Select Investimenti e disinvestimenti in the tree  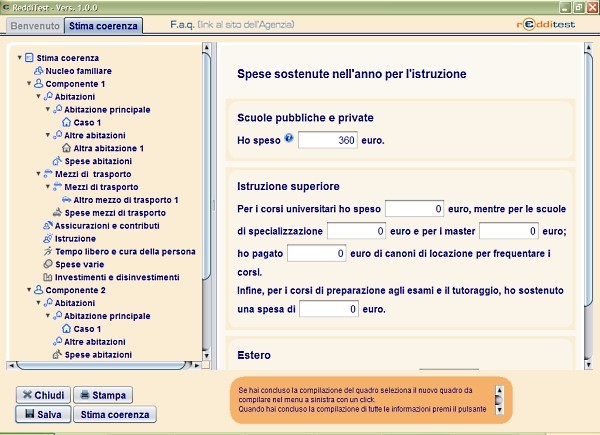117,277
